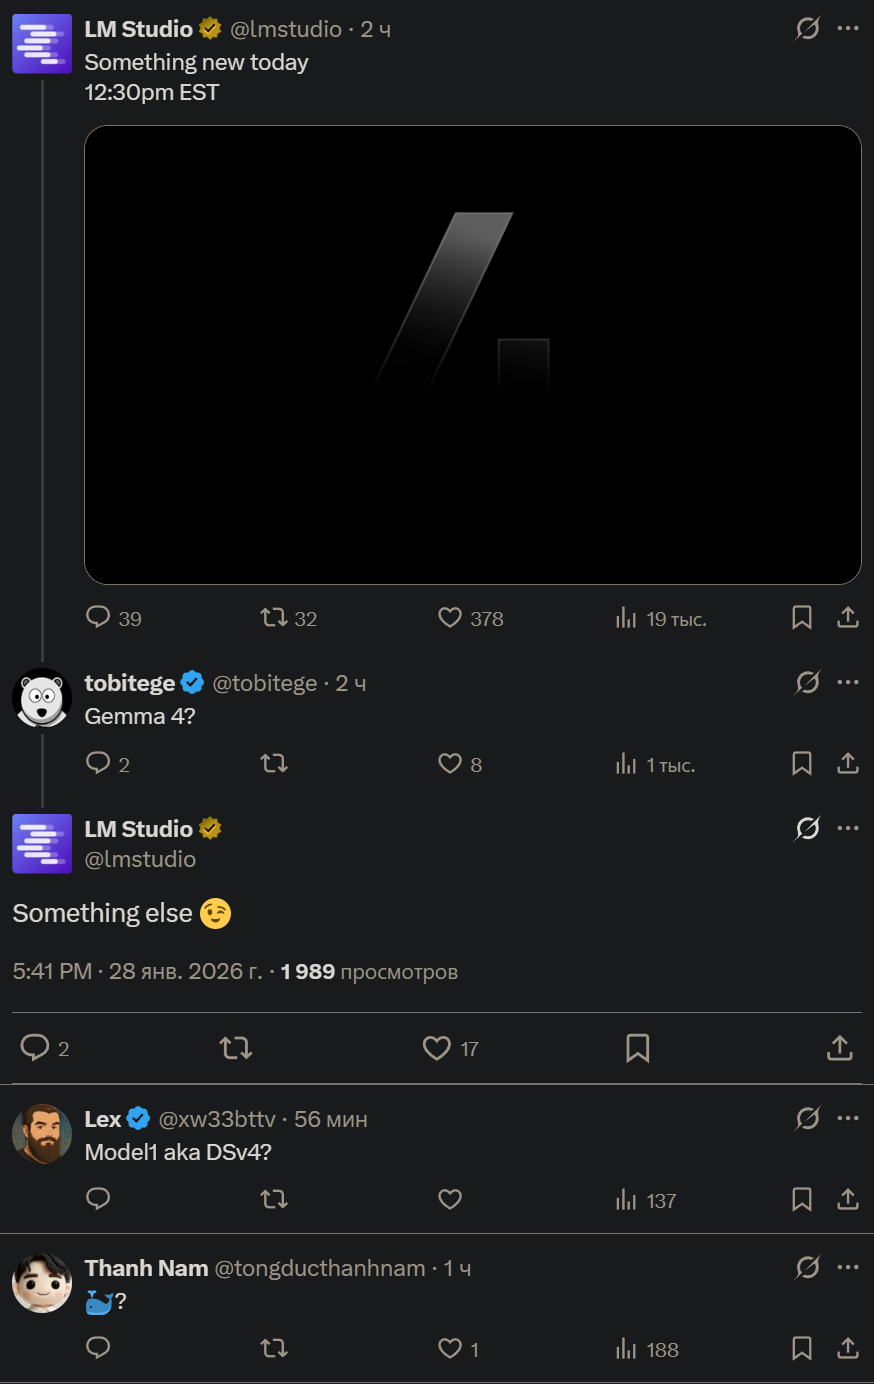Open the 5:41 PM post timestamp link
Screen dimensions: 874x1384
(x=52, y=972)
